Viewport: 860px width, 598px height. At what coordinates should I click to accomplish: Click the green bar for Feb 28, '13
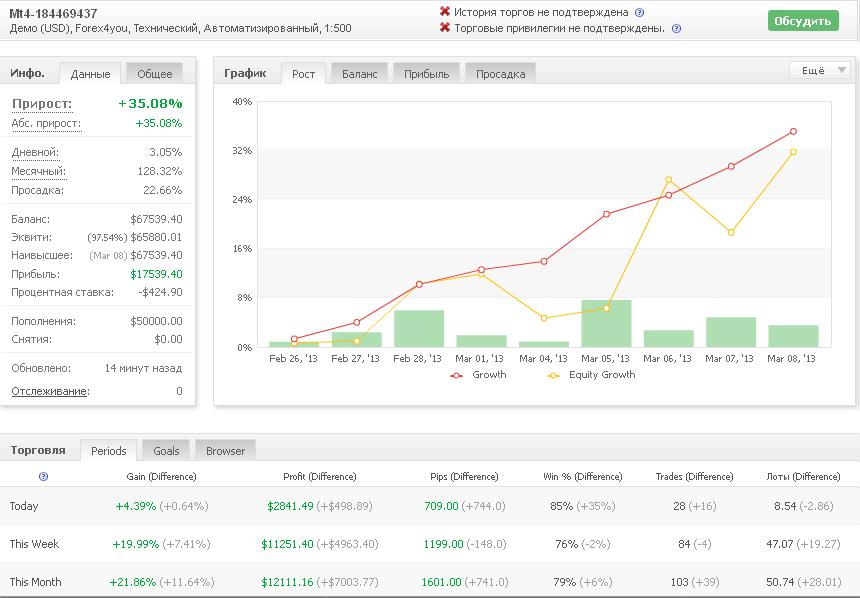419,329
